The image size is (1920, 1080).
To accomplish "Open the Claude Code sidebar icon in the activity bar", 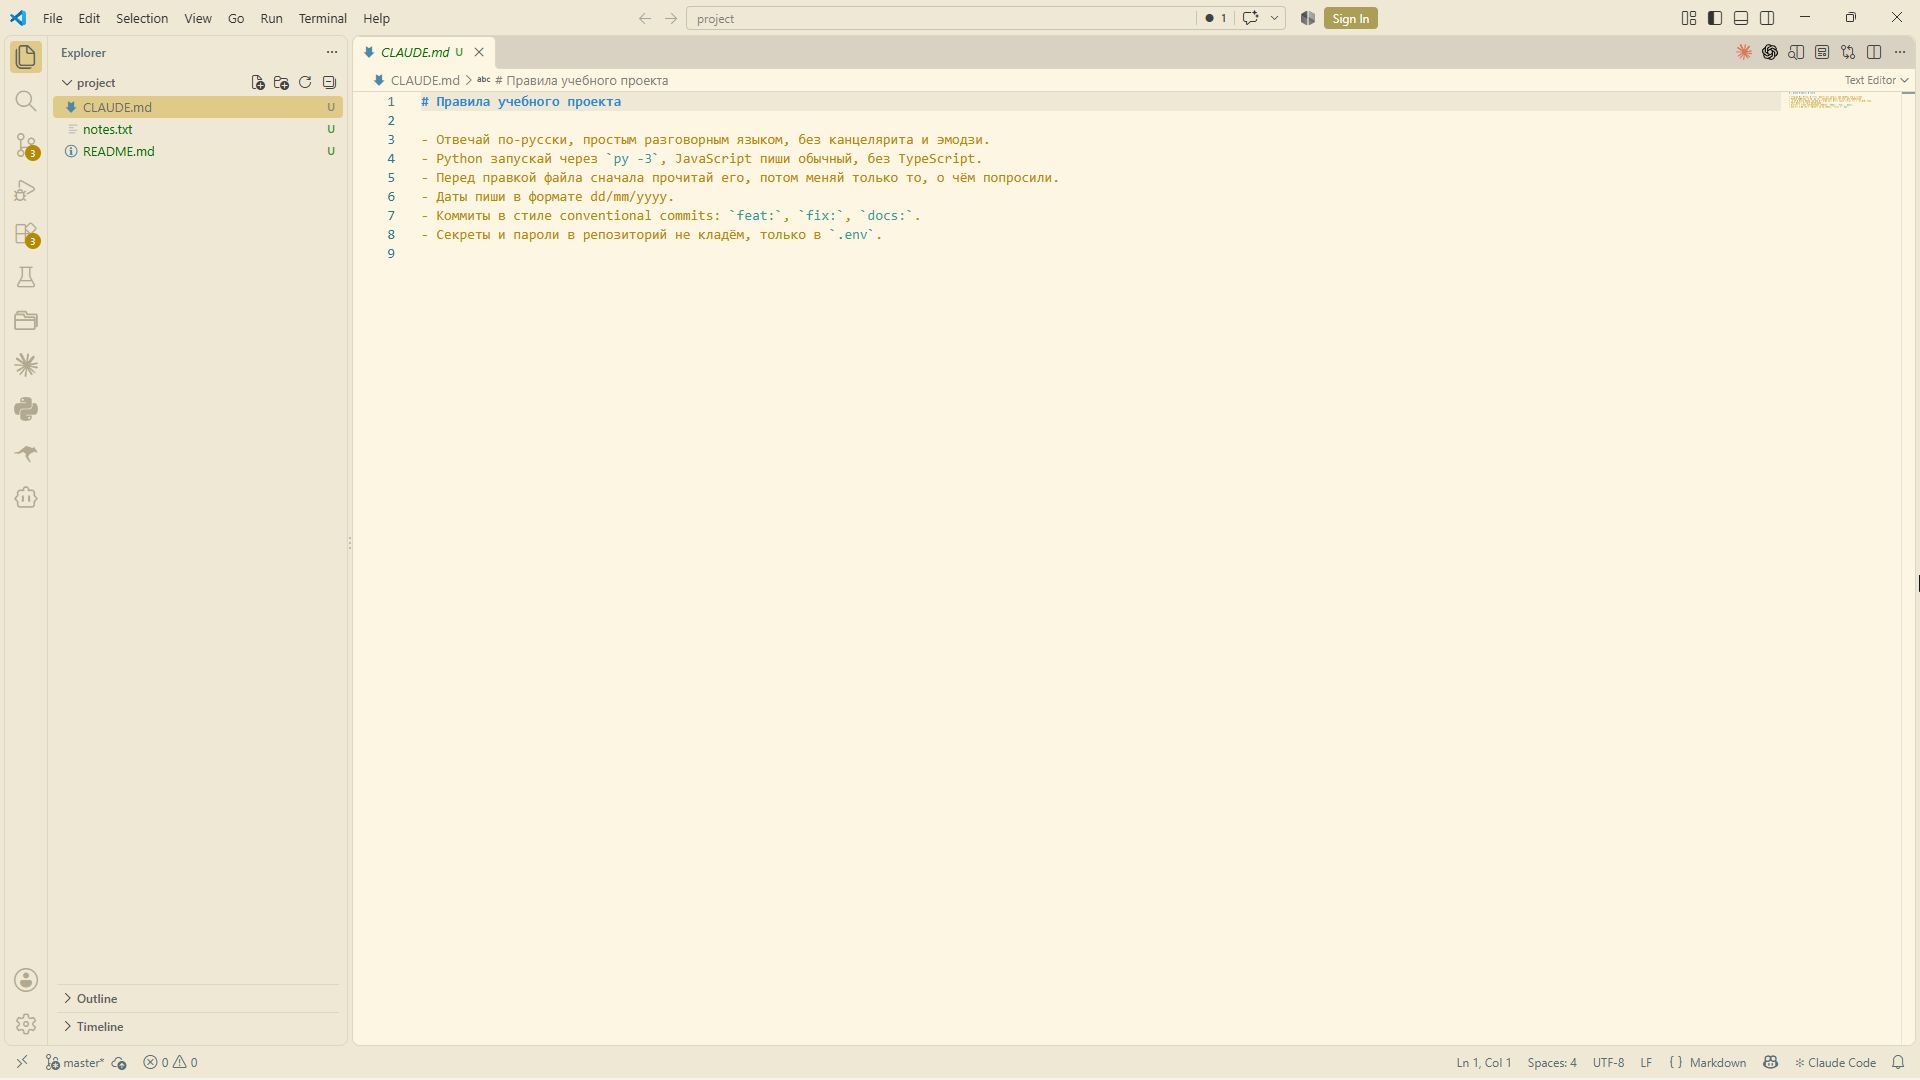I will [x=26, y=365].
